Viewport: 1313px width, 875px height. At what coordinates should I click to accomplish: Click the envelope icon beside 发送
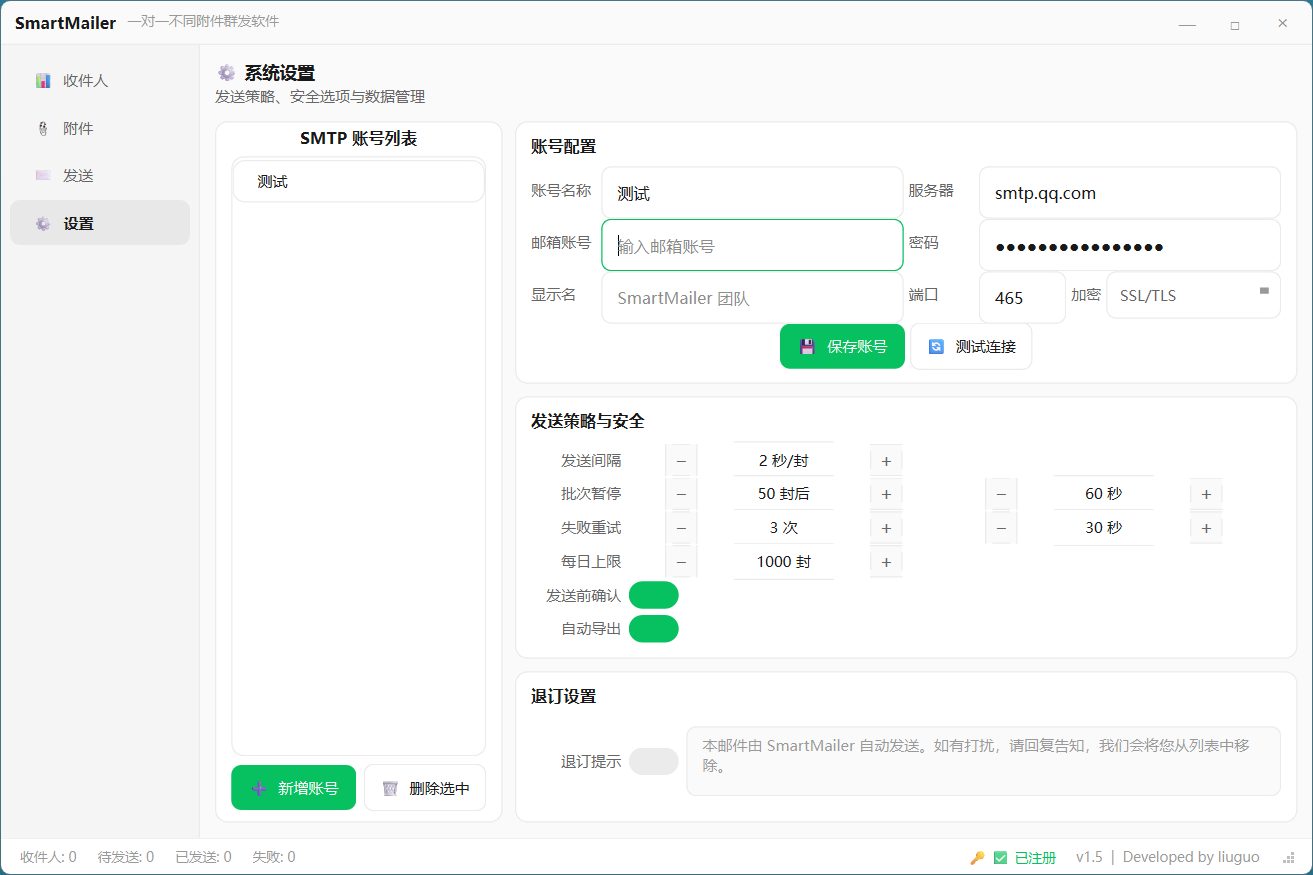tap(43, 175)
